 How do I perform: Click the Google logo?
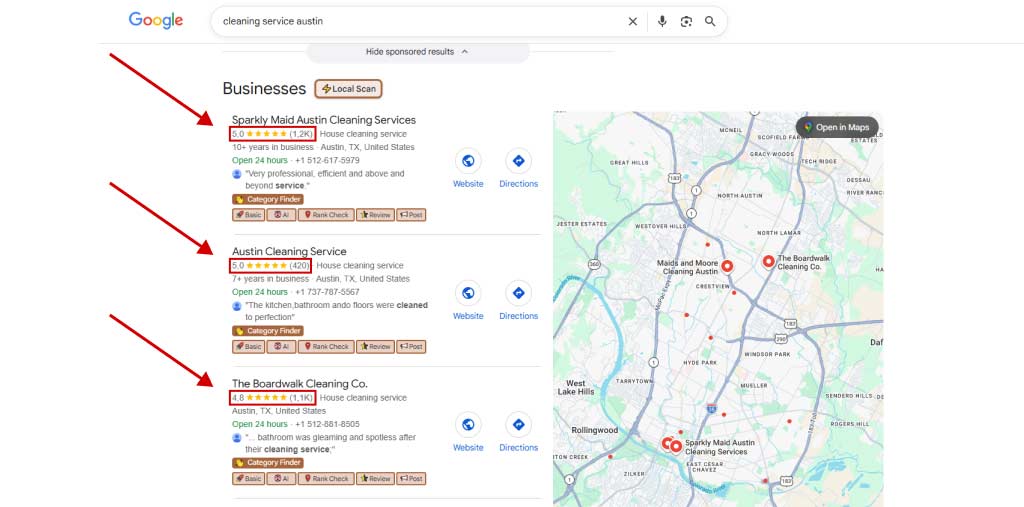156,21
